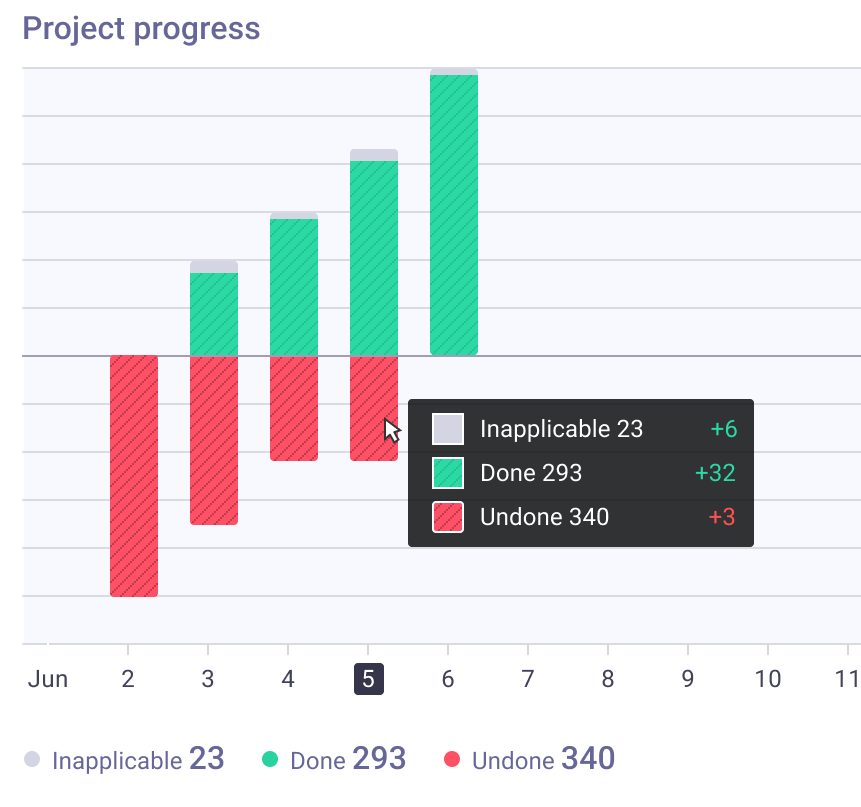This screenshot has height=807, width=861.
Task: Toggle the Done 293 legend entry
Action: click(x=334, y=759)
